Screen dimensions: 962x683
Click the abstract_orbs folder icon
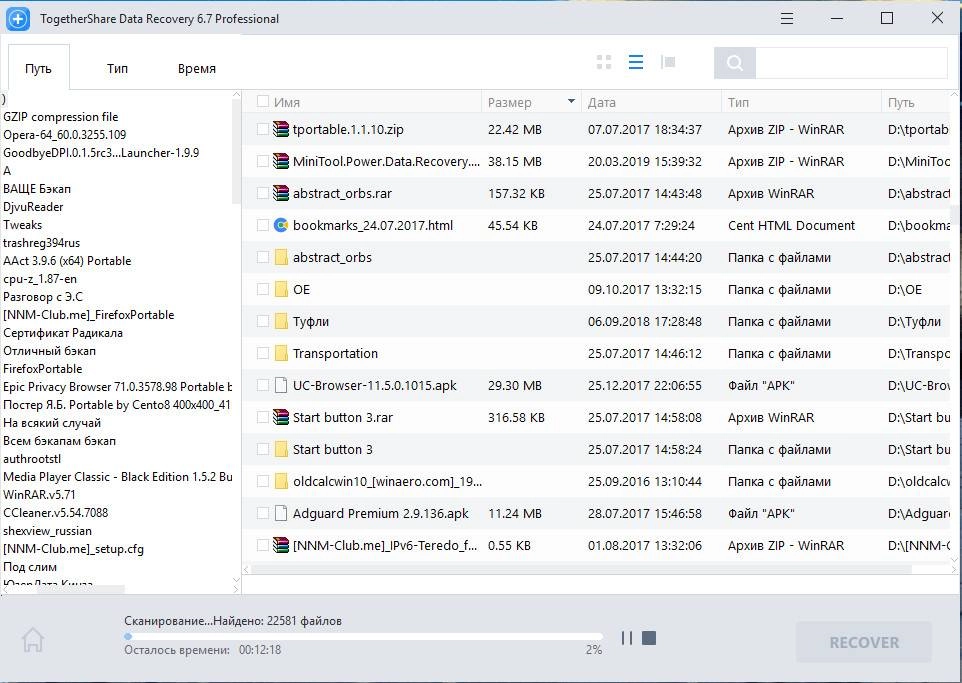(x=281, y=257)
